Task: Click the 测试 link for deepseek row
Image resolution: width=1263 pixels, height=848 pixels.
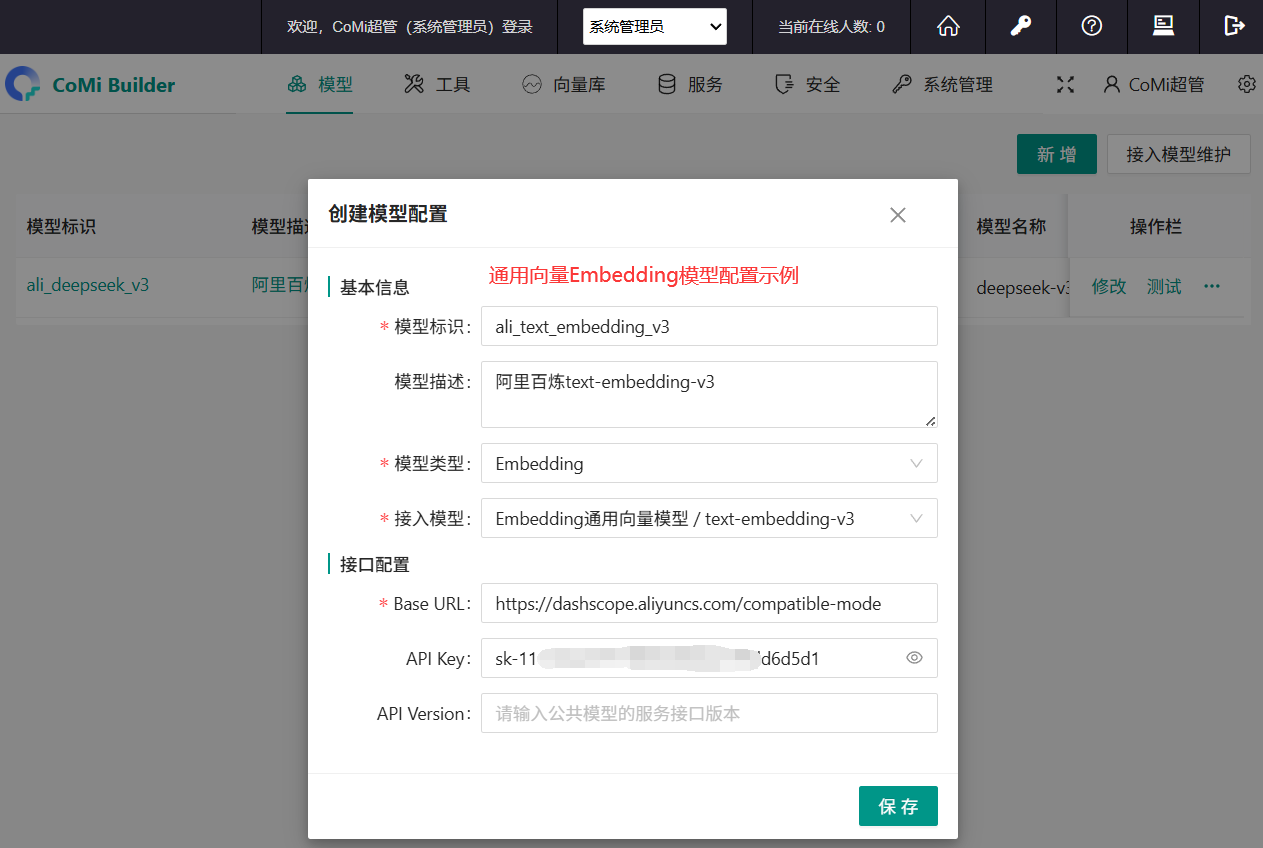Action: (x=1164, y=287)
